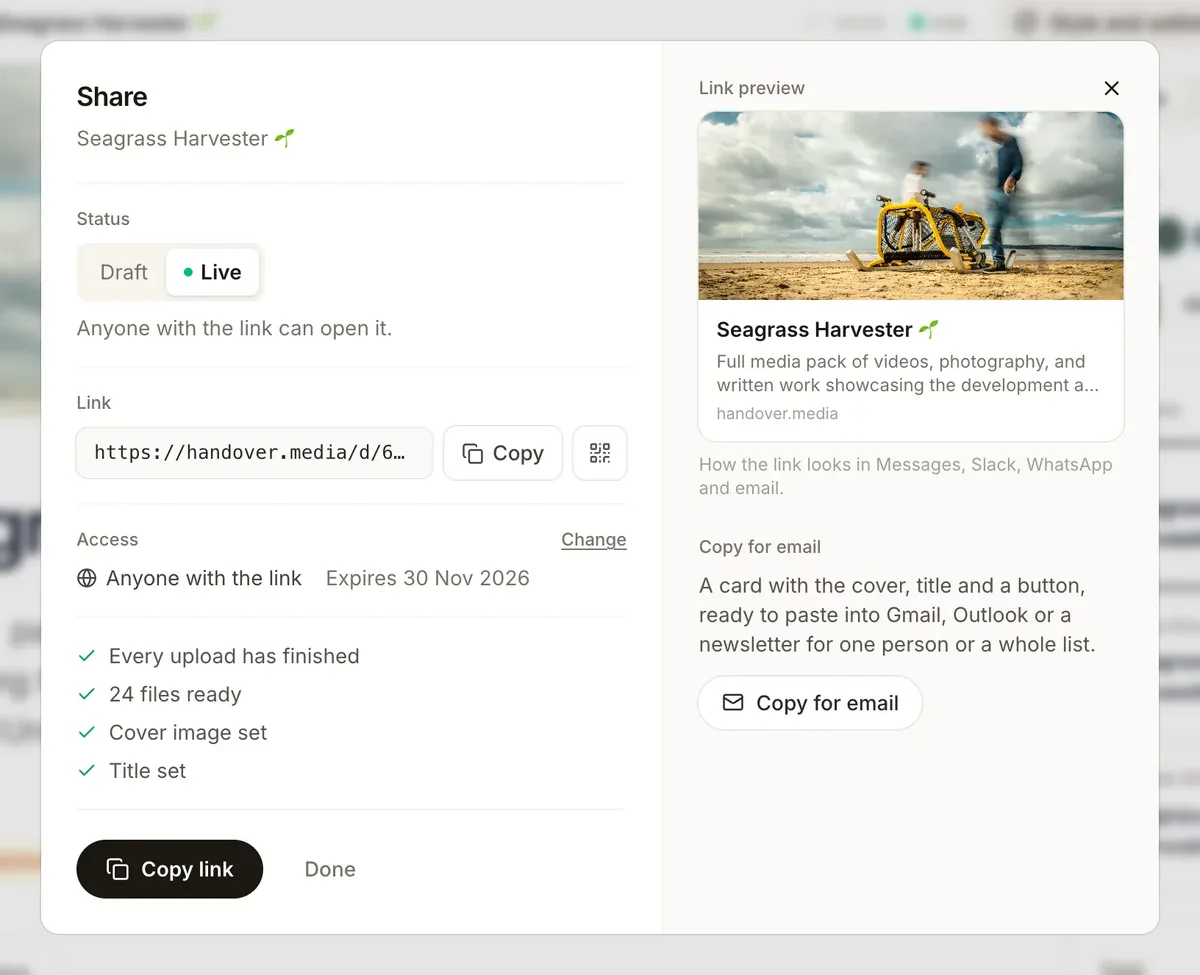Click the 'Every upload has finished' checklist line
This screenshot has width=1200, height=975.
coord(218,656)
